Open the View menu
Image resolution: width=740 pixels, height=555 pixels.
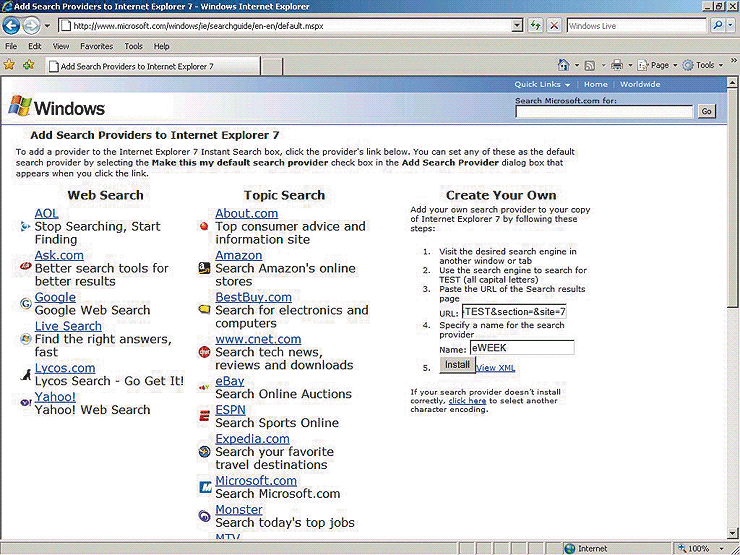(60, 46)
